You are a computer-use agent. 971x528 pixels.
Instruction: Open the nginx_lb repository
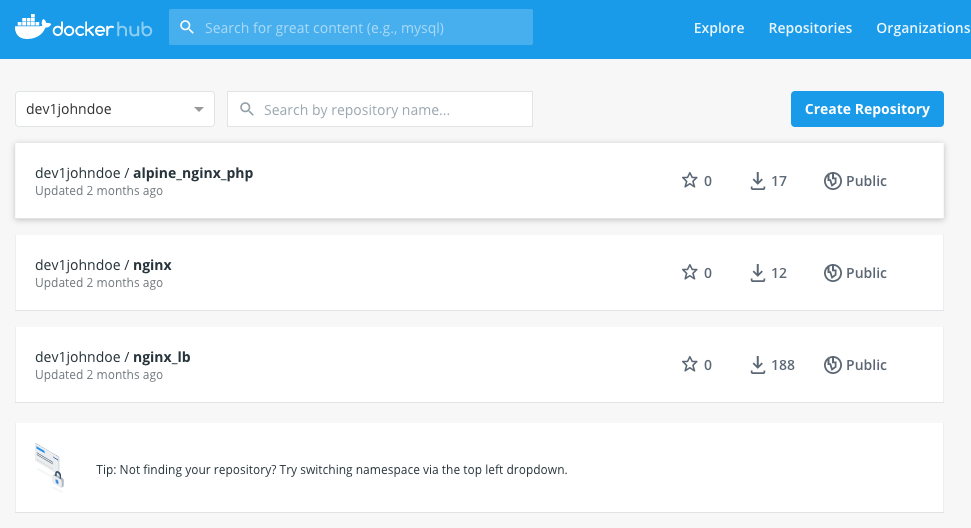tap(479, 365)
